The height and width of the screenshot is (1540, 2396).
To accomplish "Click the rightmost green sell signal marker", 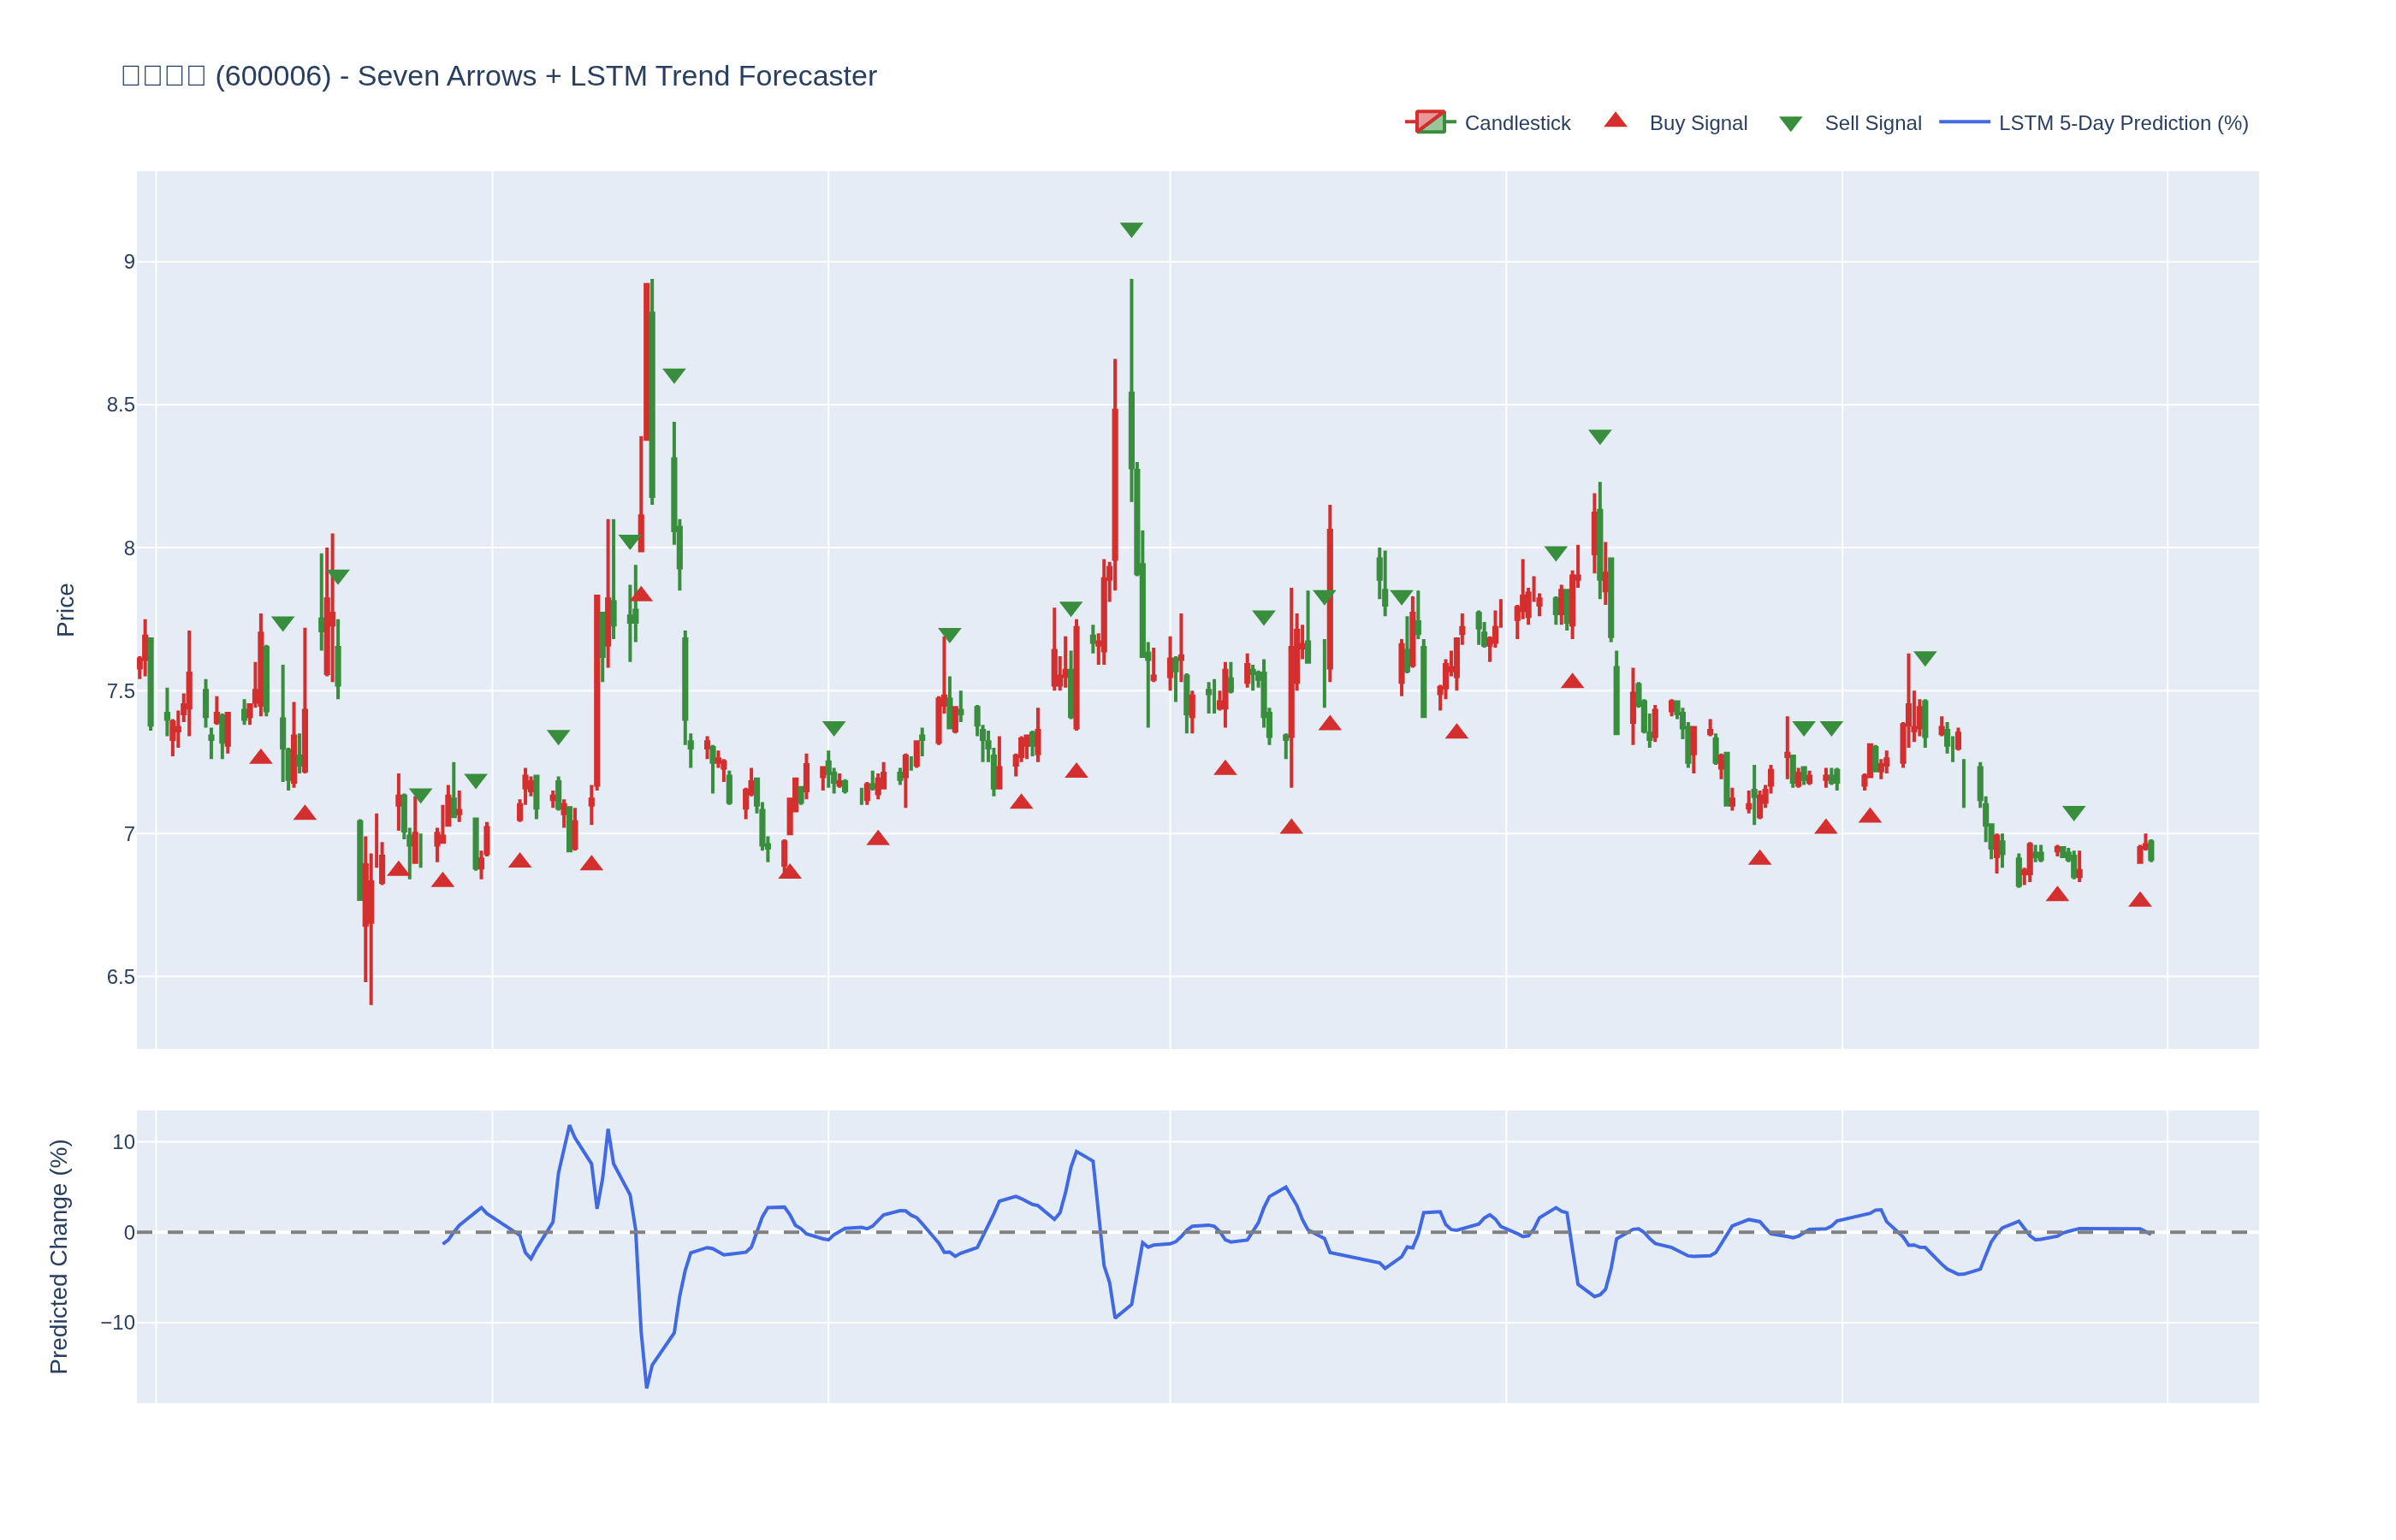I will coord(2073,813).
